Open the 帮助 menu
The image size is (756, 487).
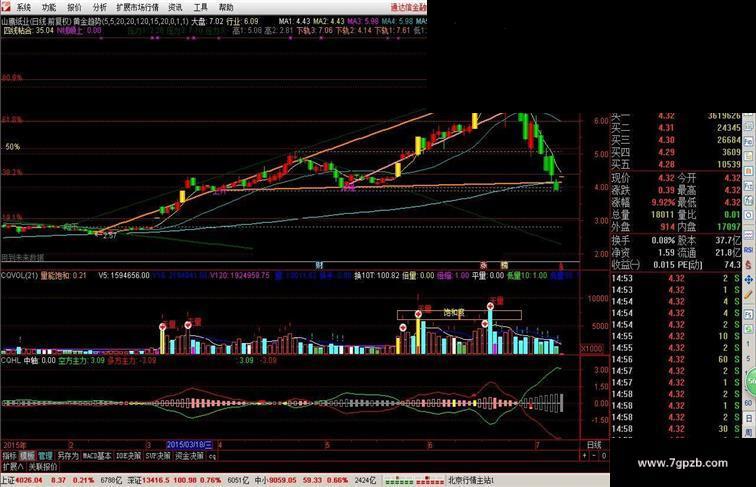tap(226, 7)
